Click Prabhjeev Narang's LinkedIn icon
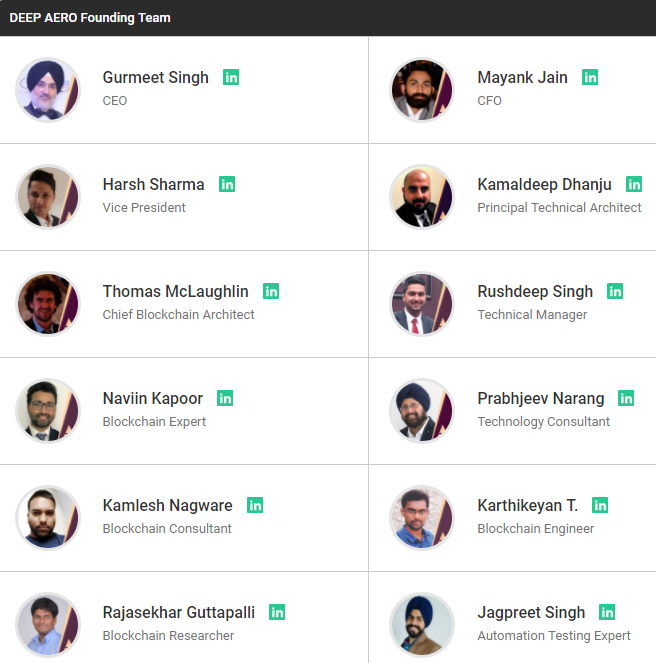656x663 pixels. [626, 398]
